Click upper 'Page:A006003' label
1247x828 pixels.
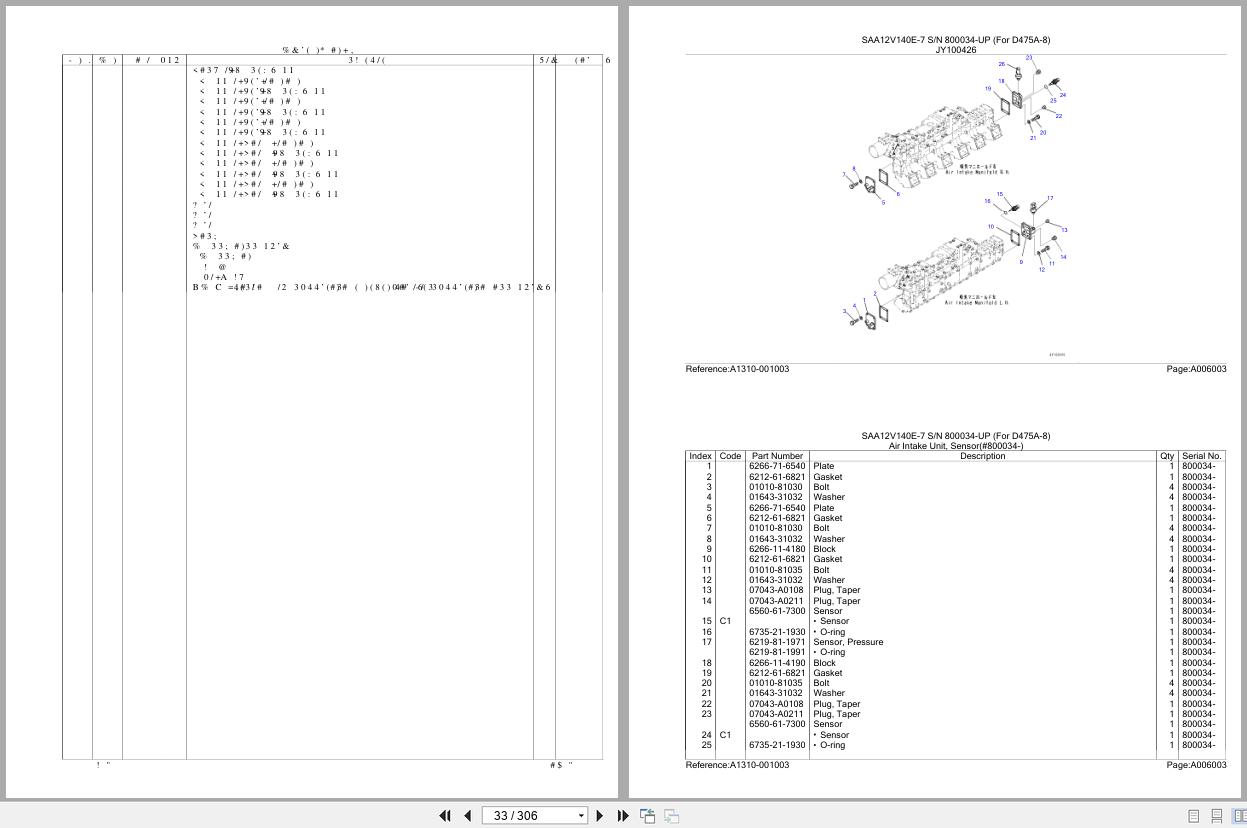[1196, 369]
